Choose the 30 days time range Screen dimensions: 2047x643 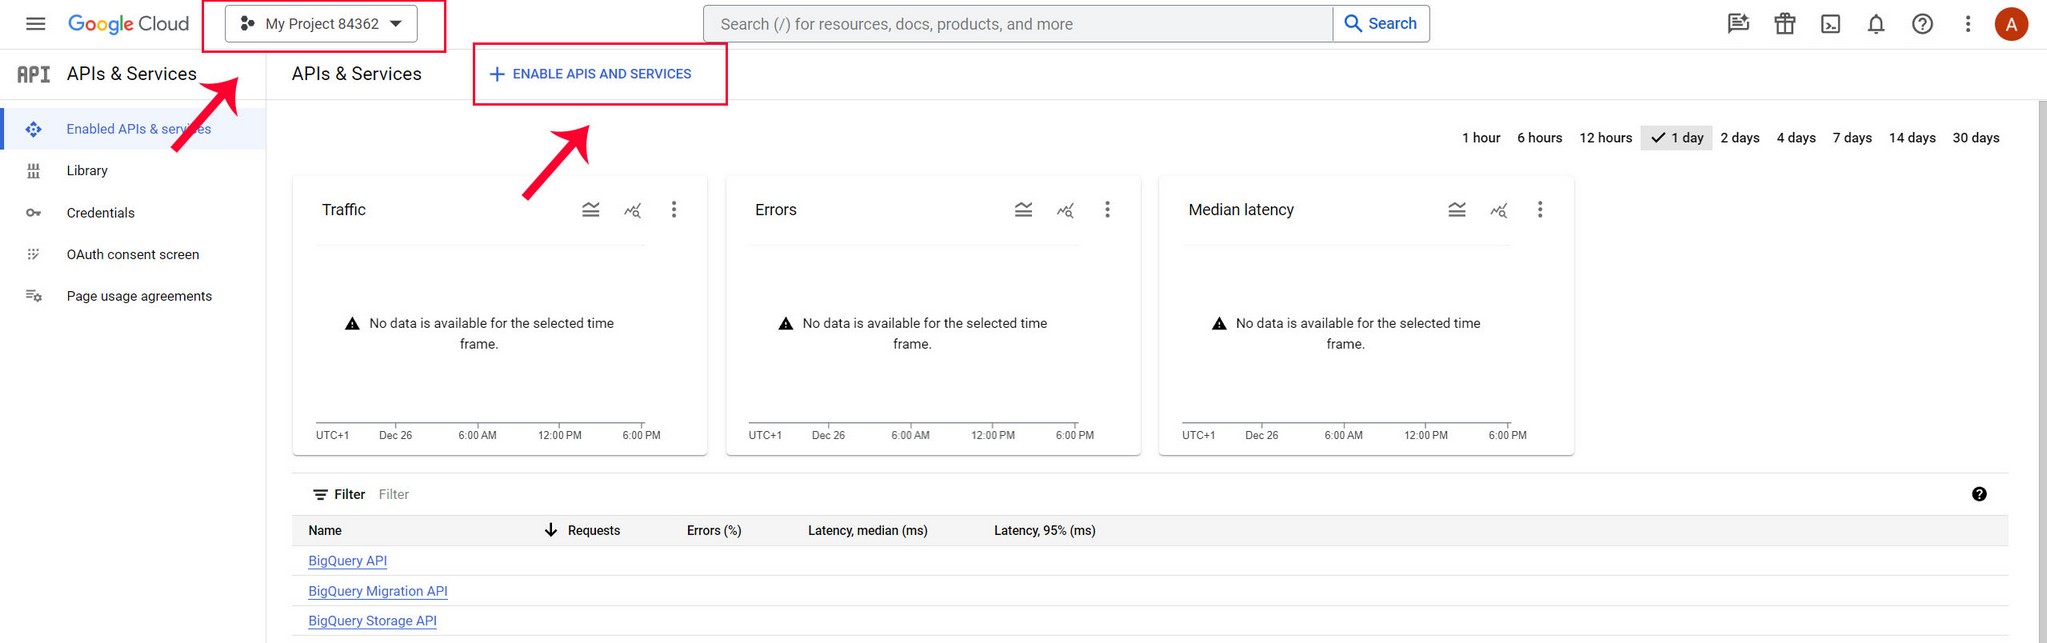(x=1976, y=138)
